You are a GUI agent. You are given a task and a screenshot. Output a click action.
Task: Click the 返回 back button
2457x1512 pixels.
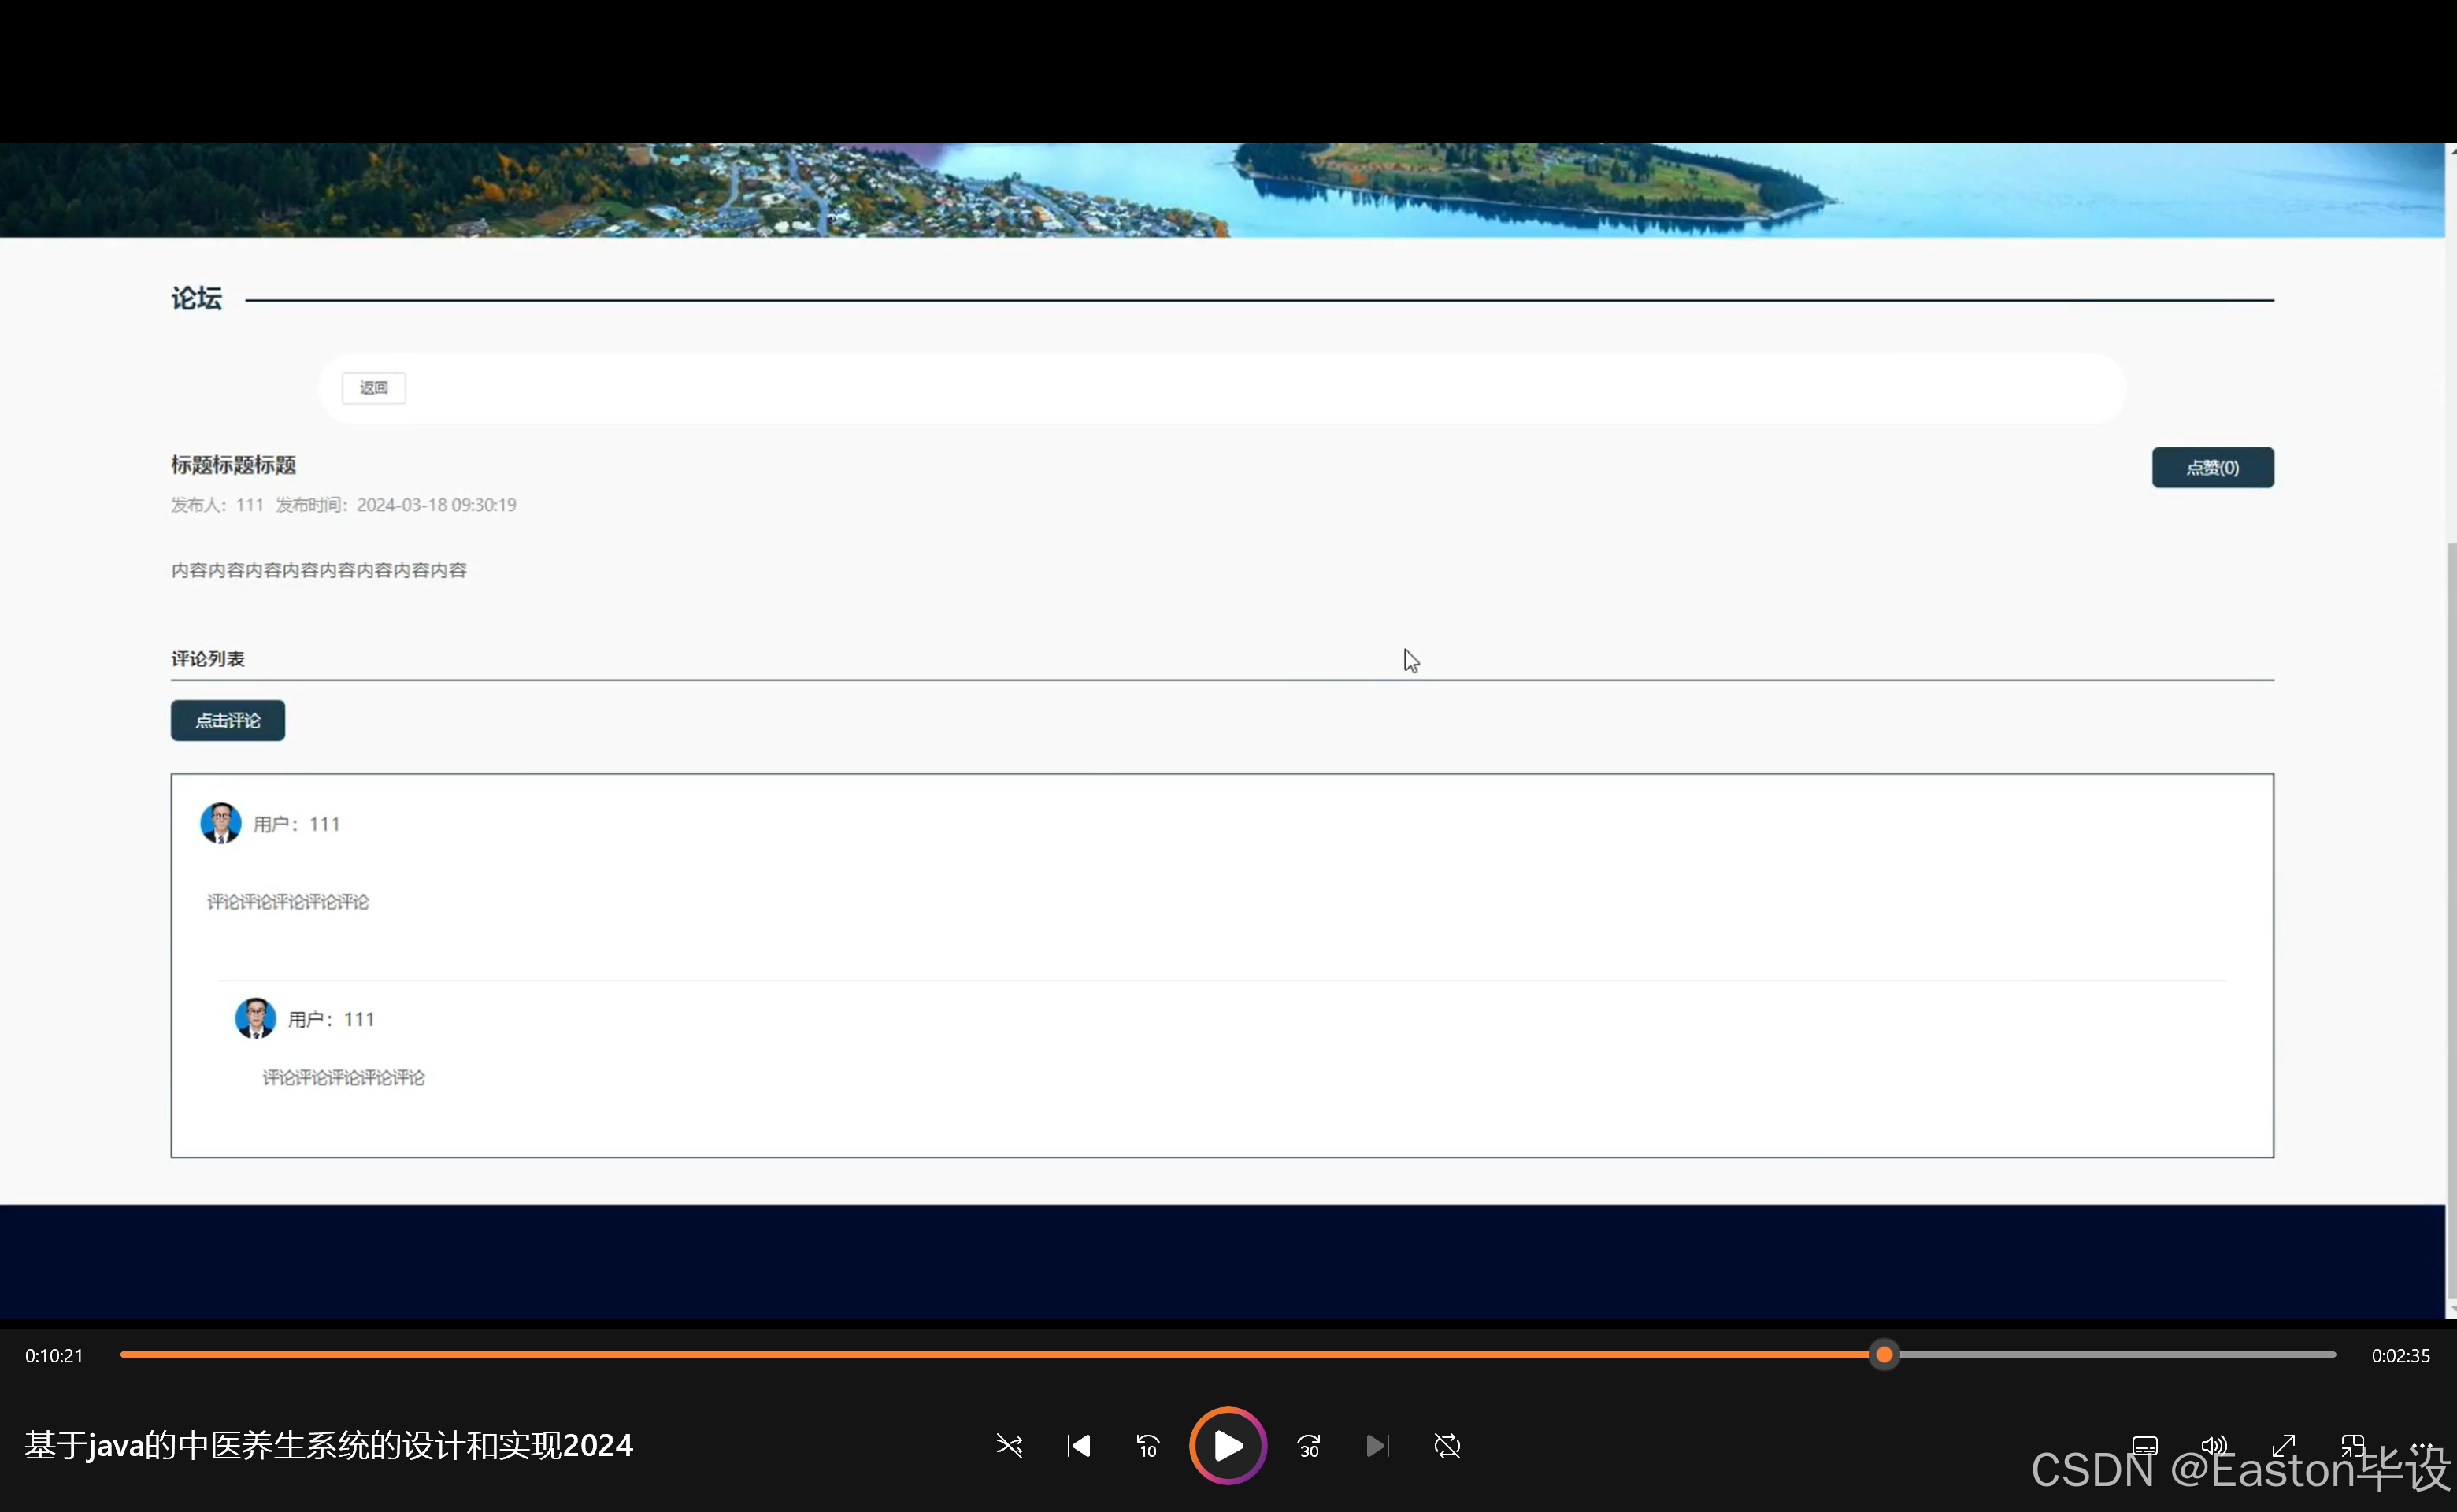pos(373,388)
